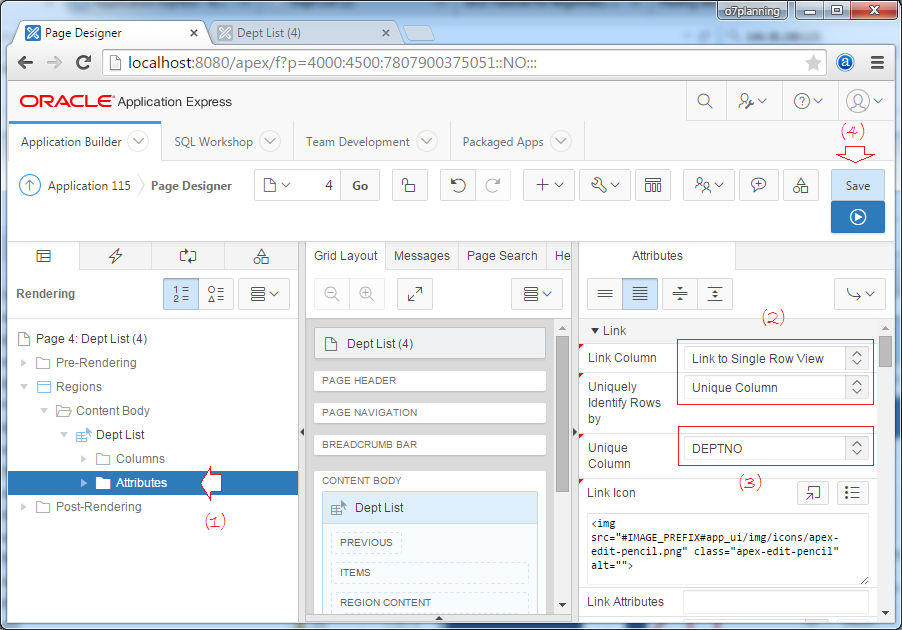The height and width of the screenshot is (630, 902).
Task: Open Uniquely Identify Rows by select list
Action: (775, 388)
